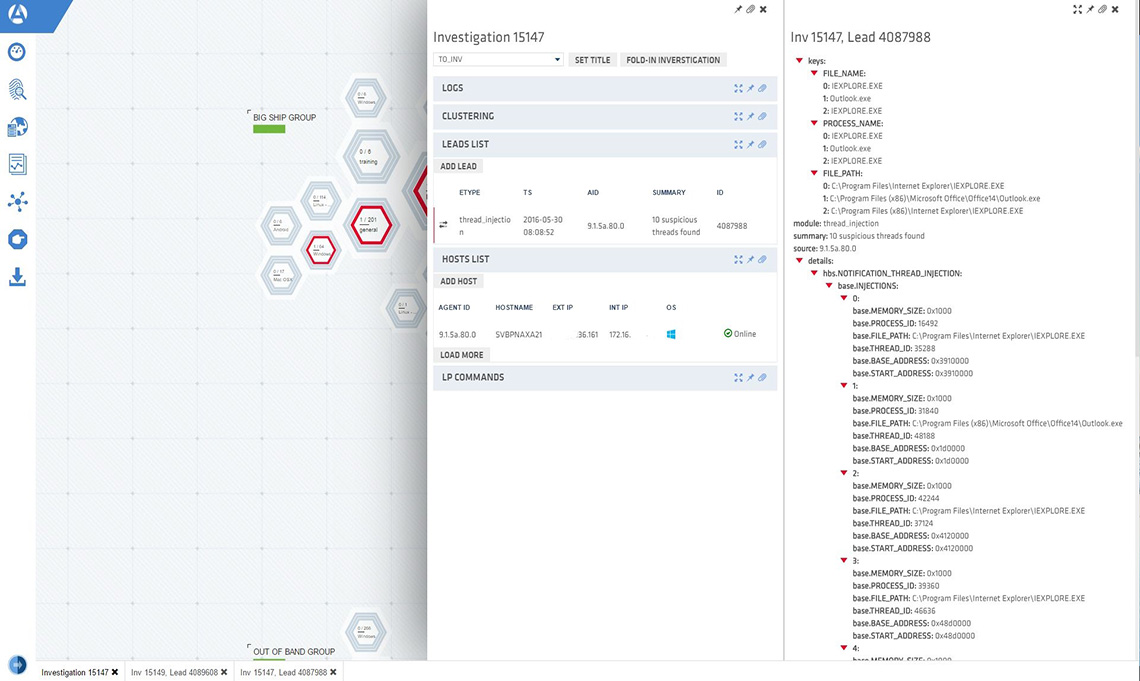Click the attachment icon on Clustering section

pyautogui.click(x=762, y=117)
